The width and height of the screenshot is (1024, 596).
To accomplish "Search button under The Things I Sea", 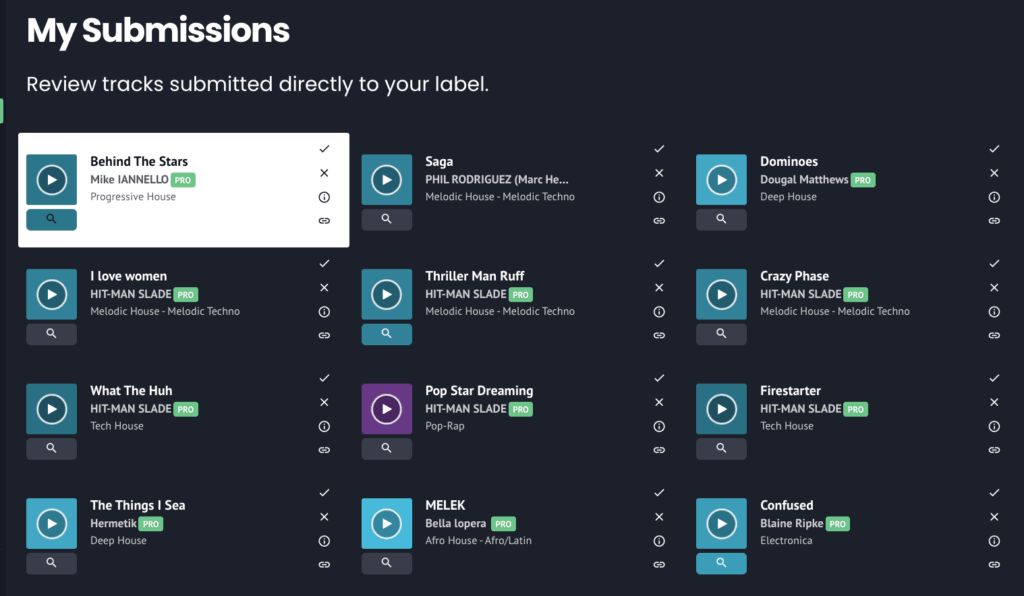I will click(x=51, y=564).
